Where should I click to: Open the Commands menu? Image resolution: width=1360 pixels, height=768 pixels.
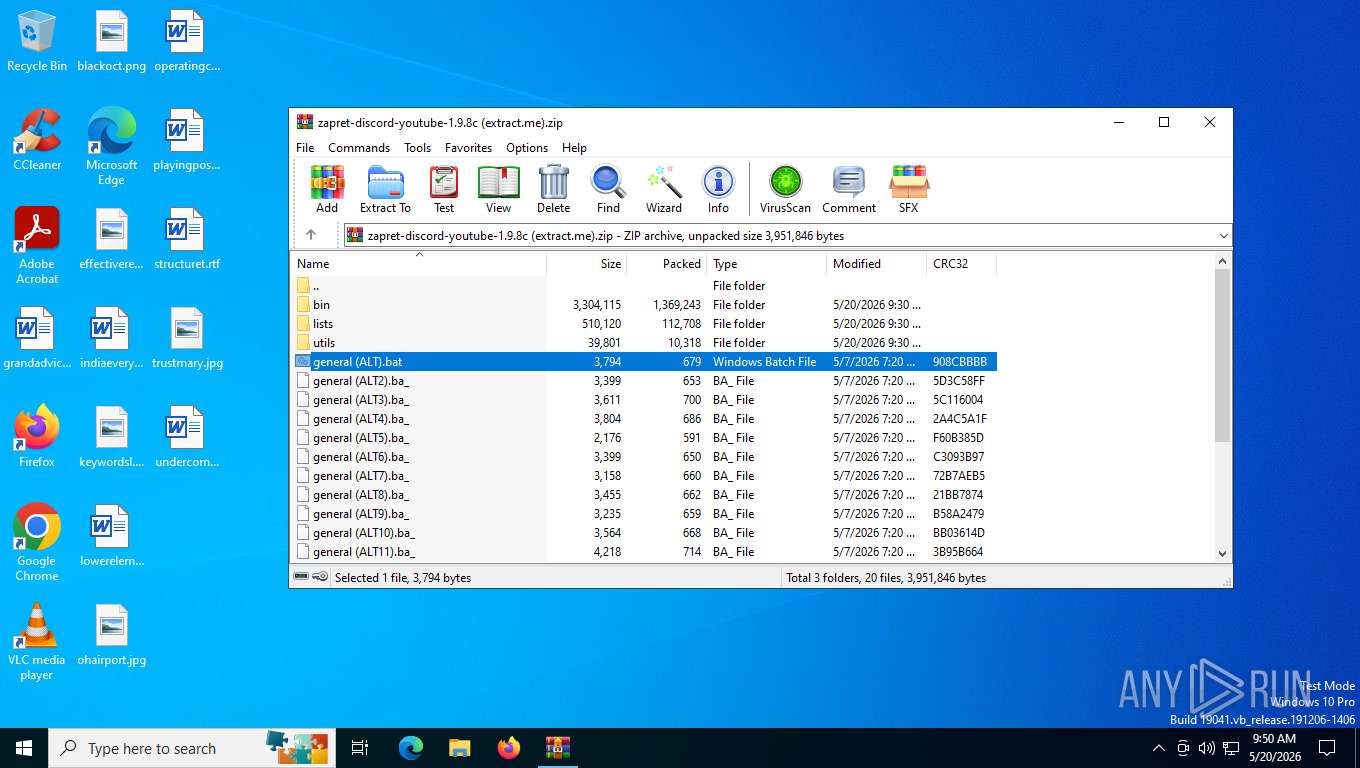[359, 147]
